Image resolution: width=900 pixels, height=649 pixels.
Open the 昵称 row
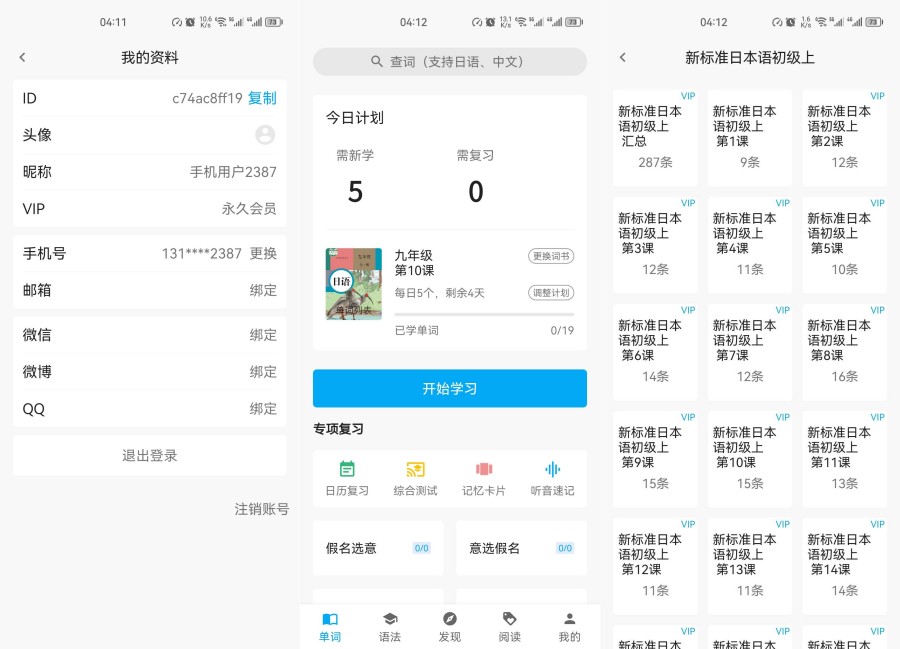coord(149,172)
